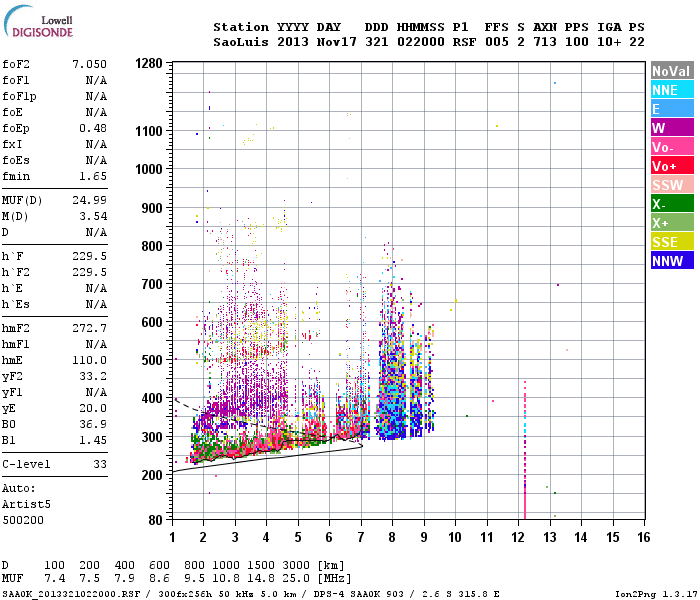Click the day number 321
This screenshot has width=700, height=600.
pos(377,42)
